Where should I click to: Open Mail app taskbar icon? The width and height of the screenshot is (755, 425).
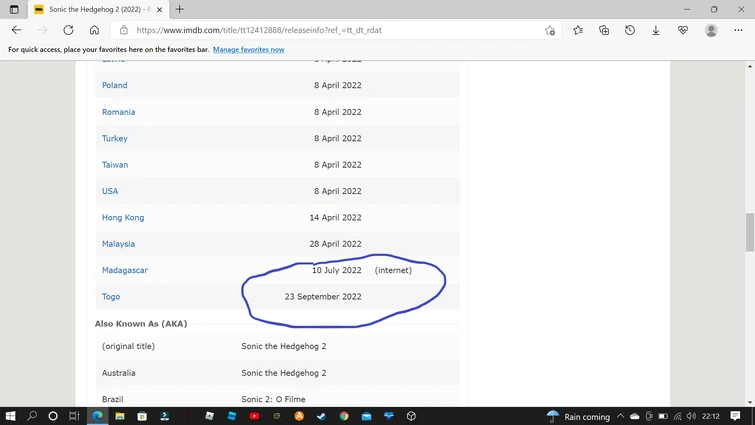coord(366,416)
